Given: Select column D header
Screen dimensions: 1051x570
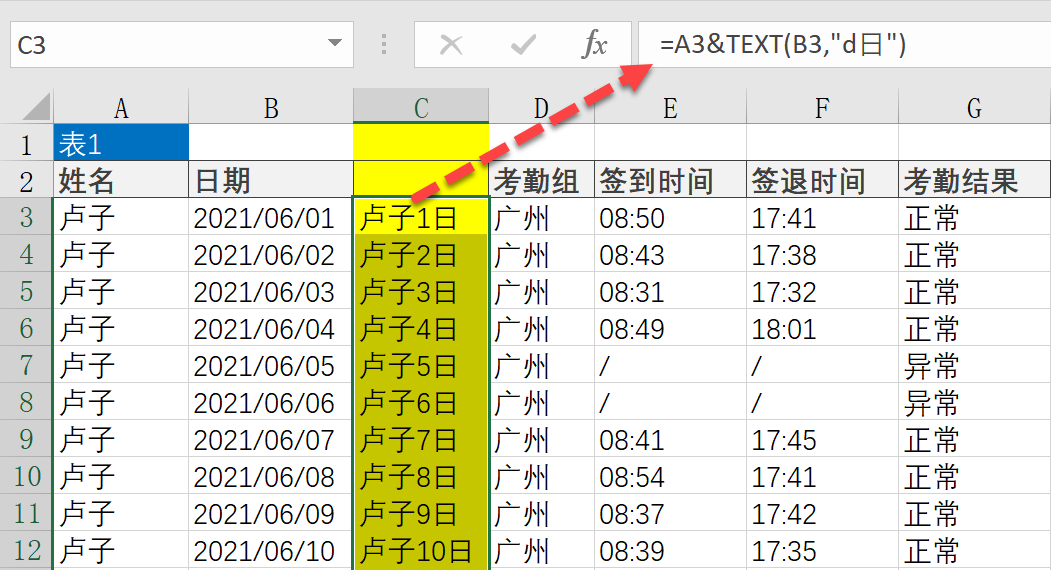Looking at the screenshot, I should 542,107.
